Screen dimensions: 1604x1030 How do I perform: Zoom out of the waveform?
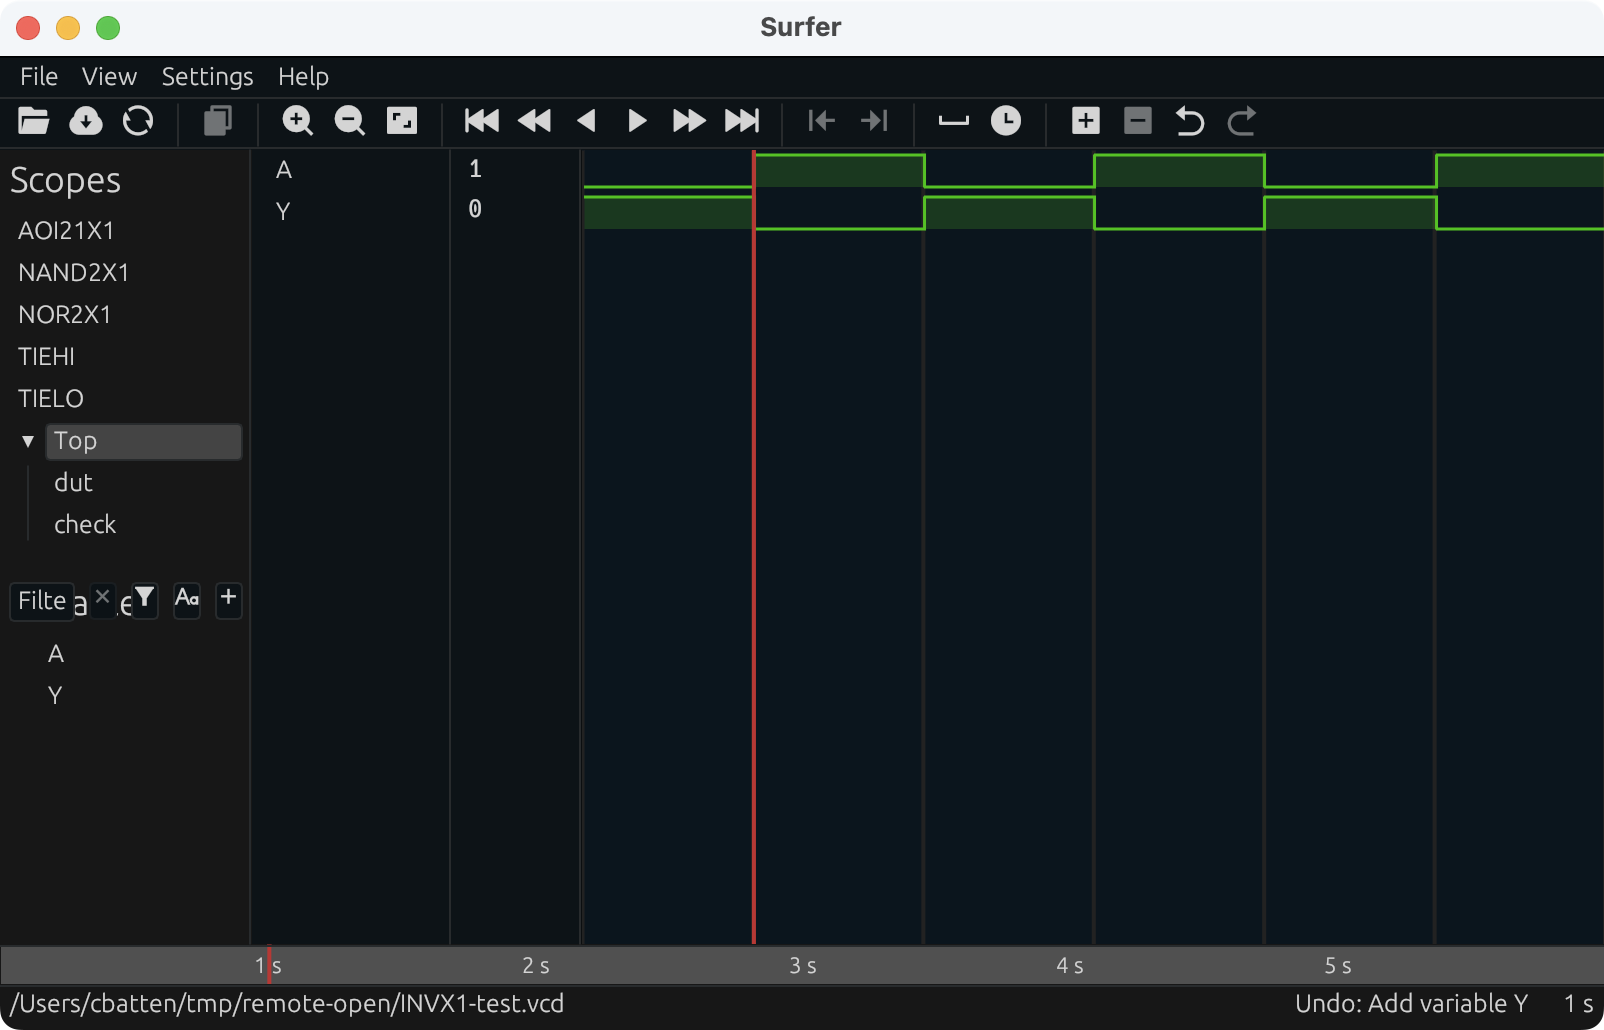pos(349,121)
